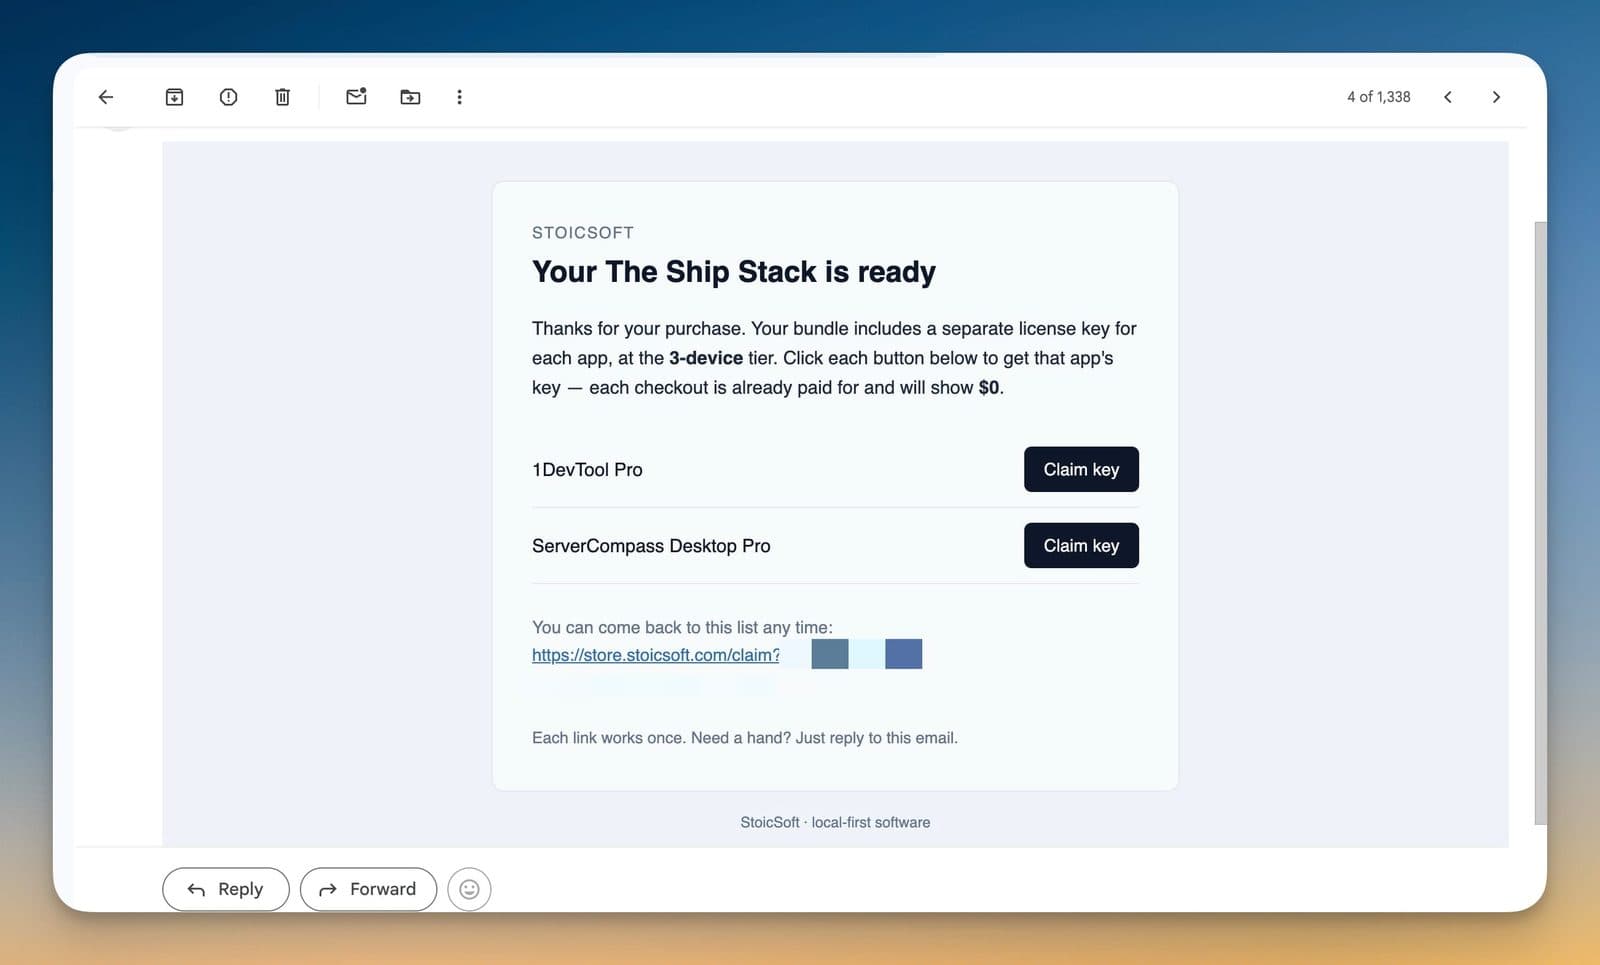Click the 'ServerCompass Desktop Pro' product name
This screenshot has width=1600, height=965.
pos(651,546)
